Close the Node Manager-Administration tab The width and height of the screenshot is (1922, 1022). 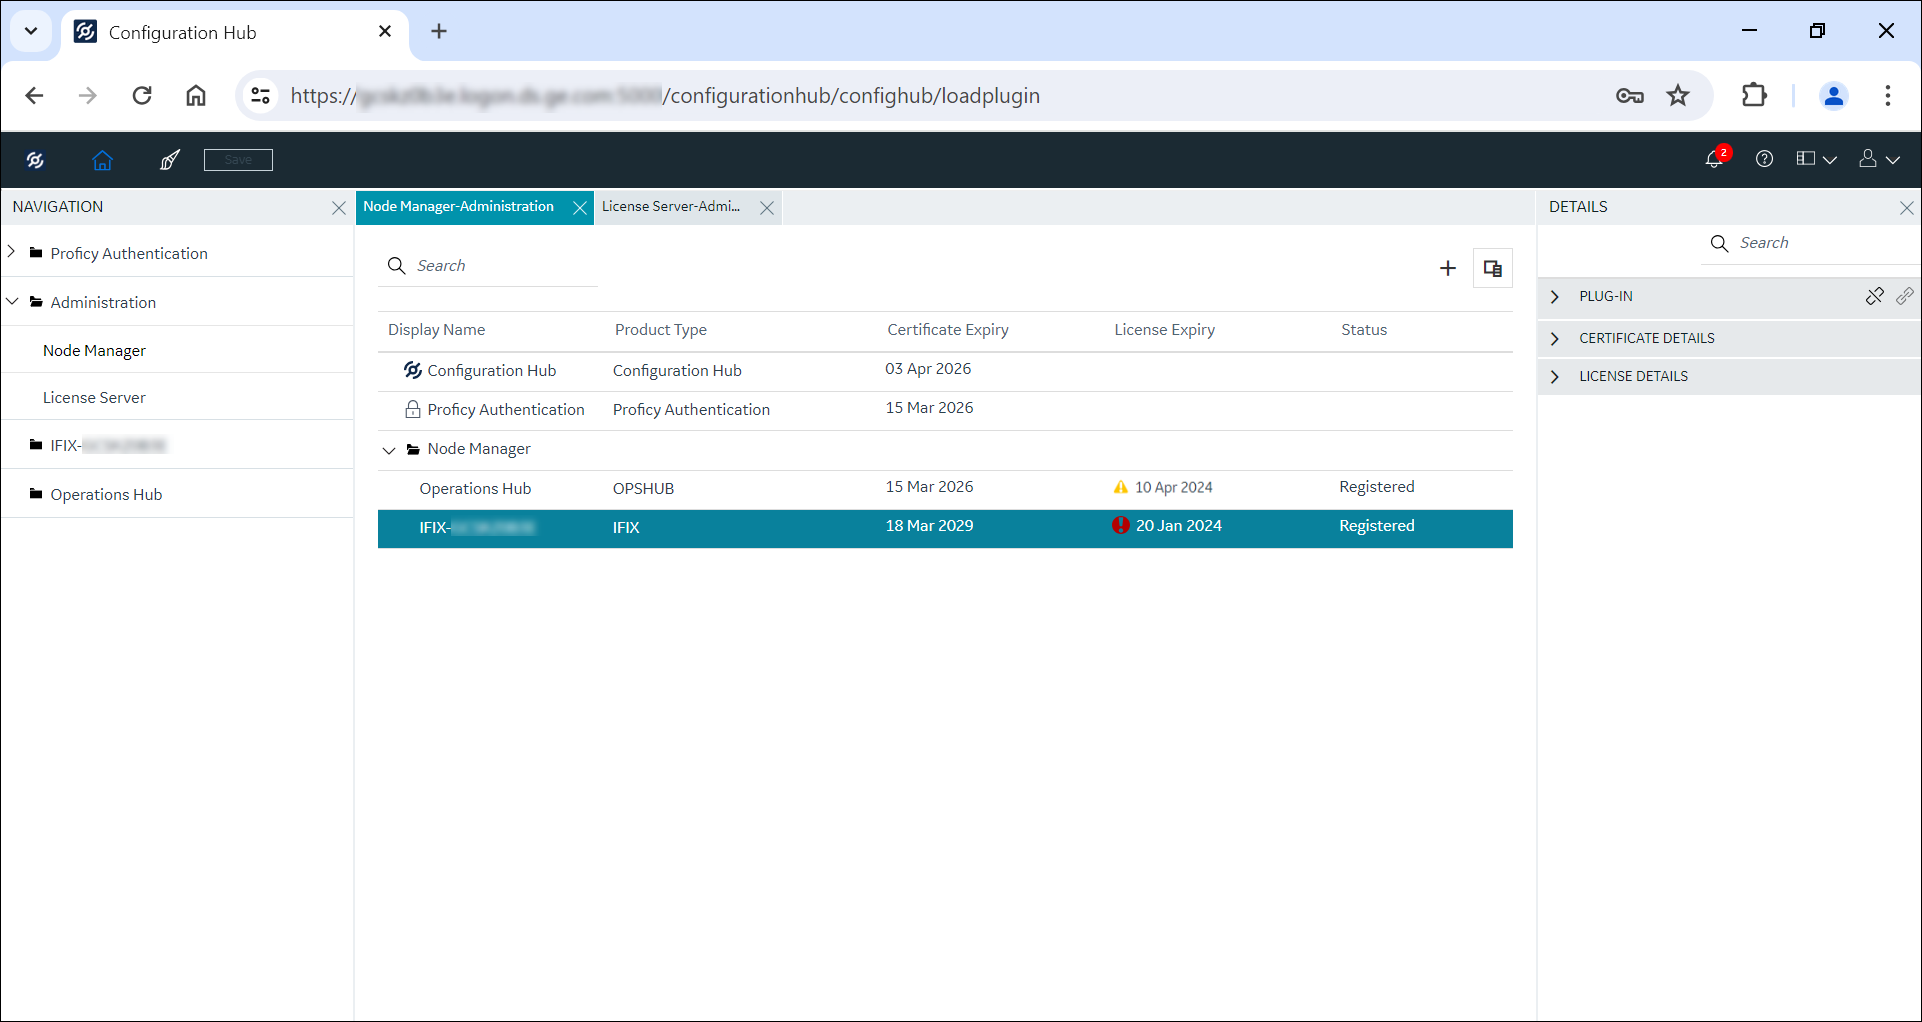[580, 208]
